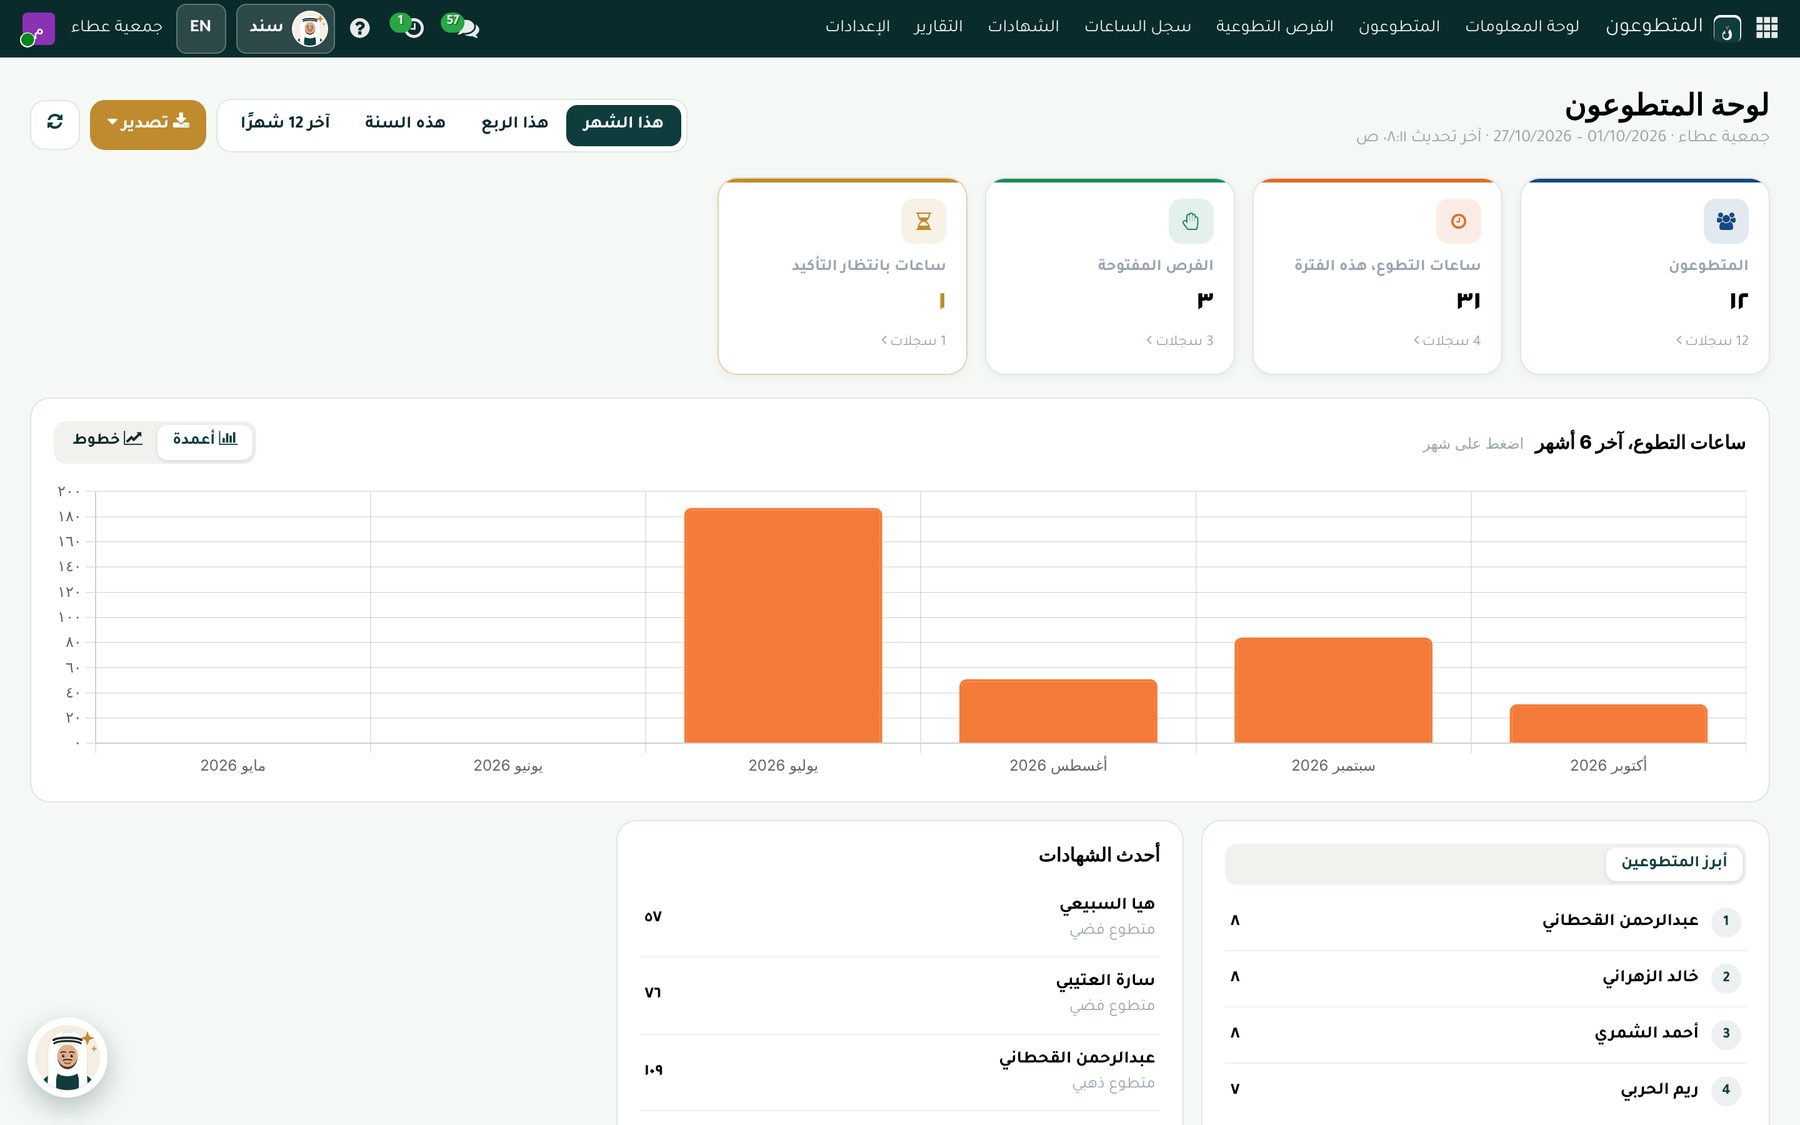The width and height of the screenshot is (1800, 1125).
Task: Open هيا السبيعي certificate entry
Action: pyautogui.click(x=900, y=917)
